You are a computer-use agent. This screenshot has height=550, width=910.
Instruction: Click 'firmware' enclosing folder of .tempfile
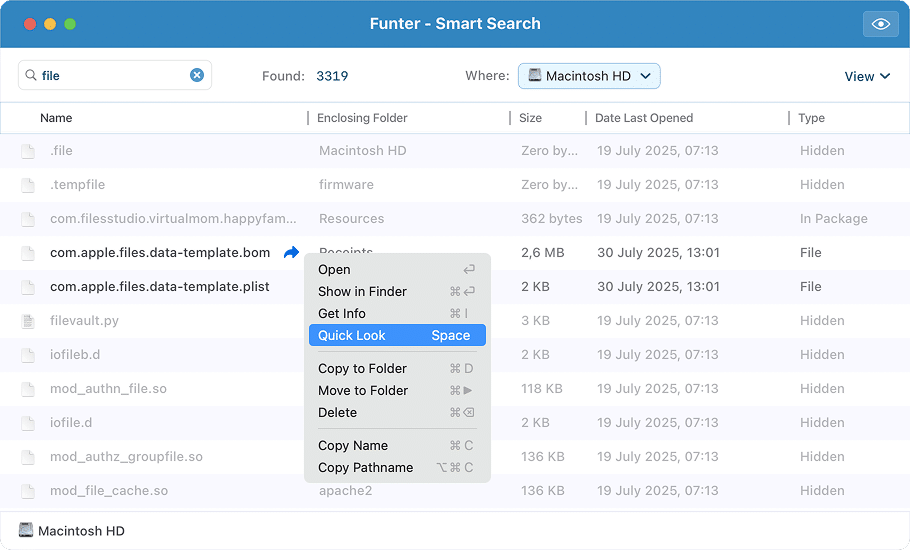[346, 184]
